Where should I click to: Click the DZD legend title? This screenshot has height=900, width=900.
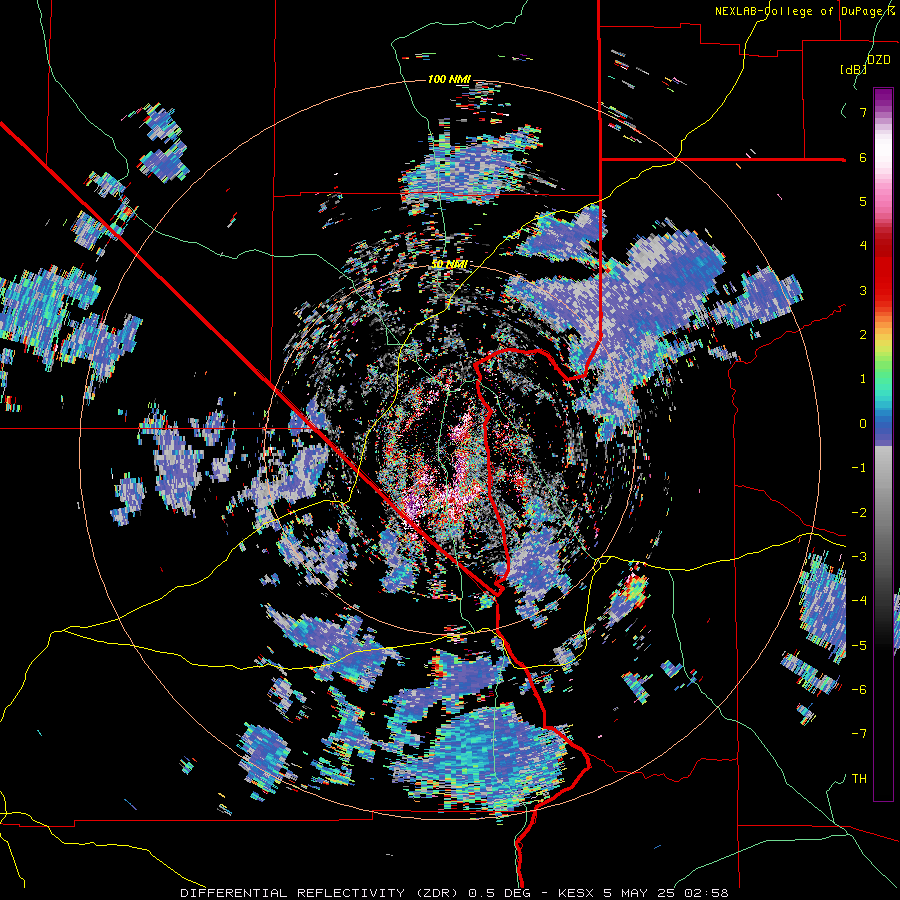tap(878, 60)
